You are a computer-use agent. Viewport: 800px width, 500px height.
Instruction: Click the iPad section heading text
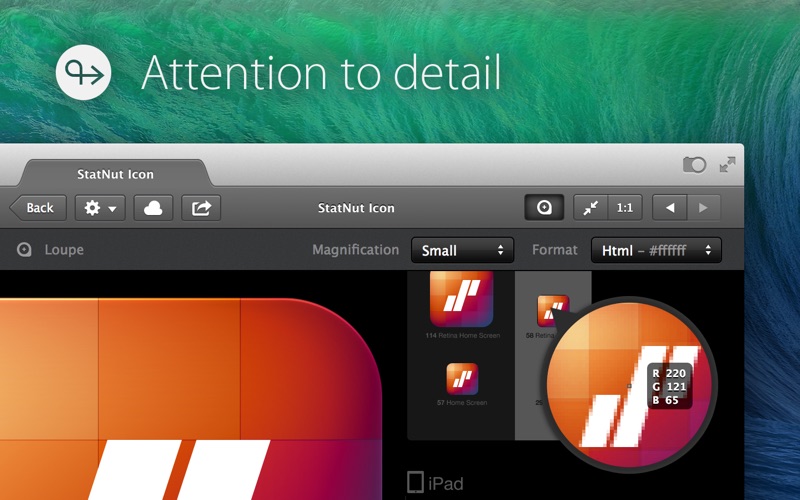pos(446,483)
